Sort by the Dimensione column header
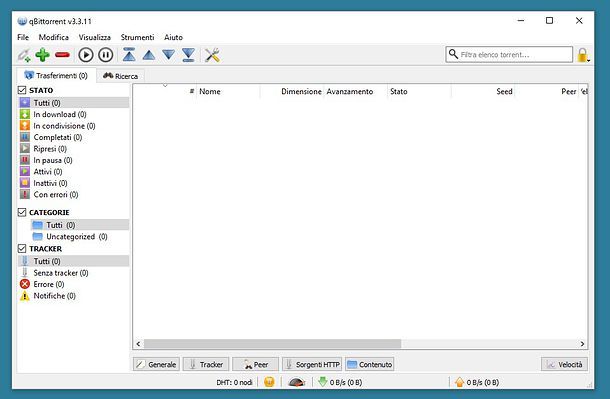The height and width of the screenshot is (399, 610). click(x=292, y=91)
